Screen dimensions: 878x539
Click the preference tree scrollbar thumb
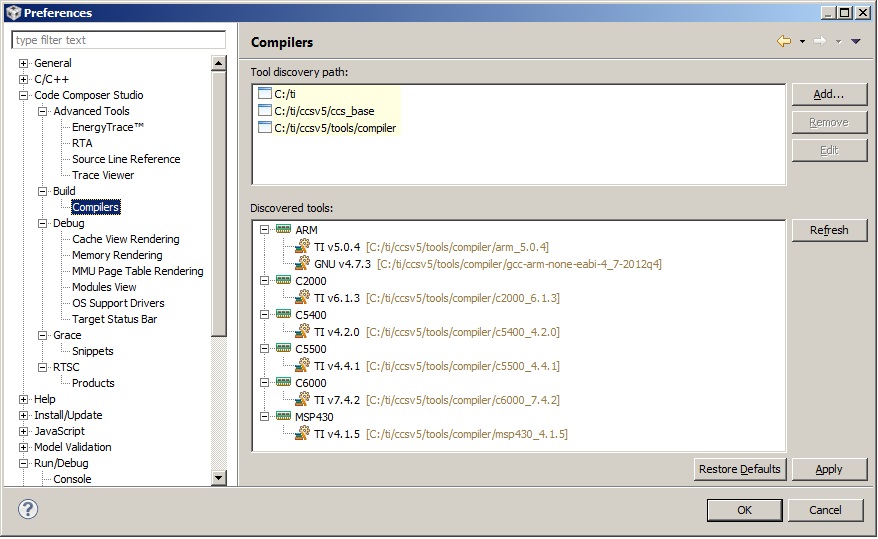point(218,204)
